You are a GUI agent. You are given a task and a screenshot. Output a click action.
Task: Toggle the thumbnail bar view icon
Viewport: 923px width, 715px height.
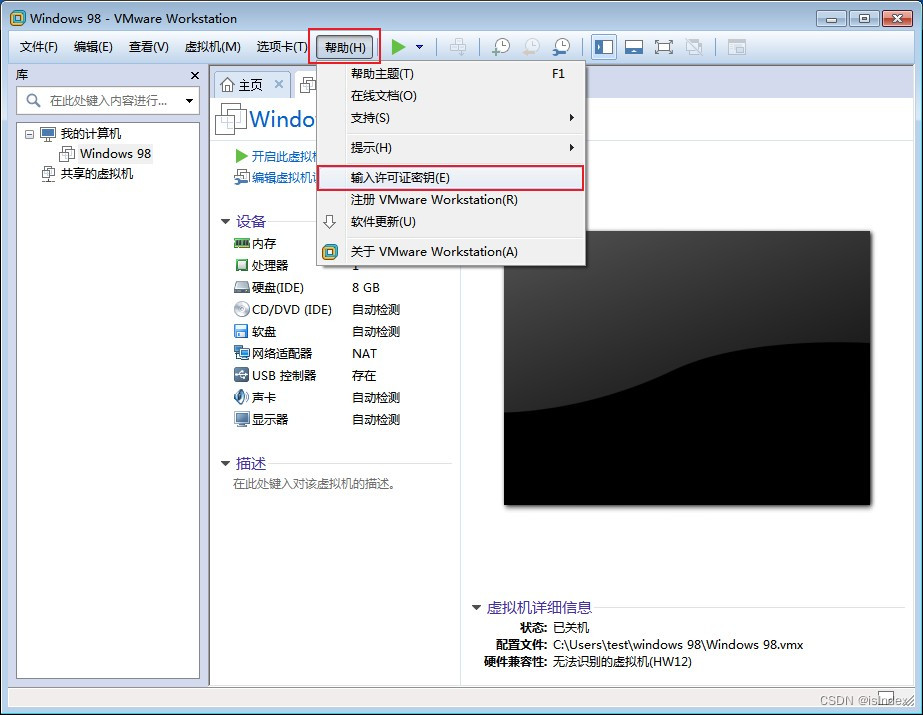click(633, 46)
